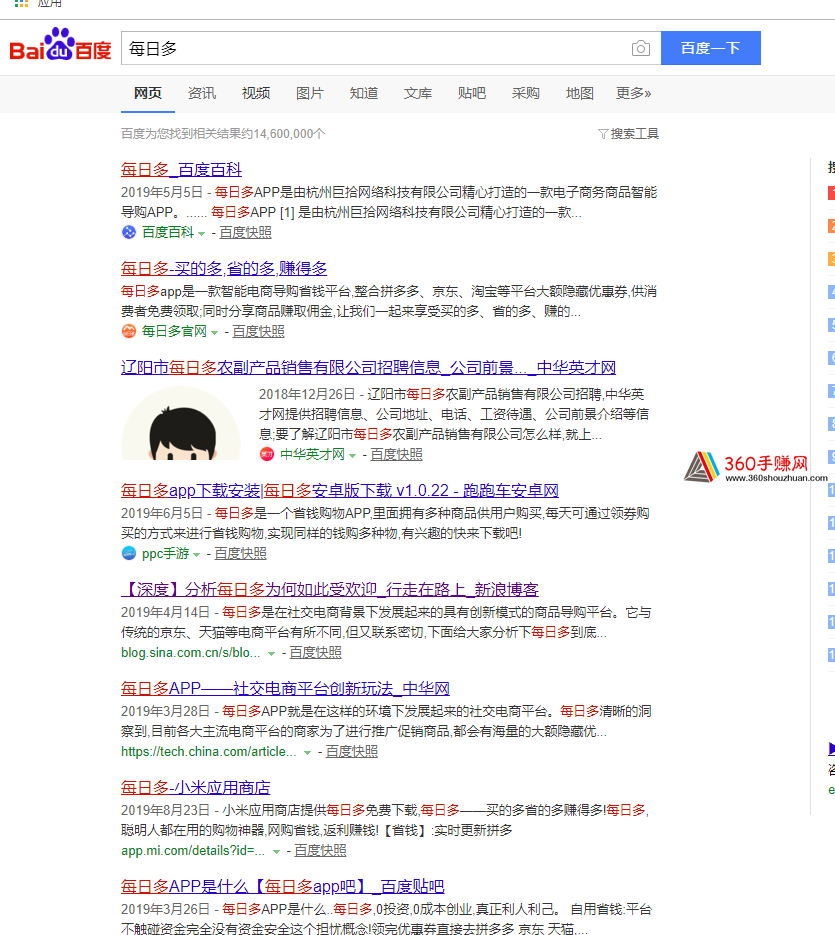Open 百度快照 under the 百度百科 result
The width and height of the screenshot is (835, 935).
pyautogui.click(x=246, y=233)
